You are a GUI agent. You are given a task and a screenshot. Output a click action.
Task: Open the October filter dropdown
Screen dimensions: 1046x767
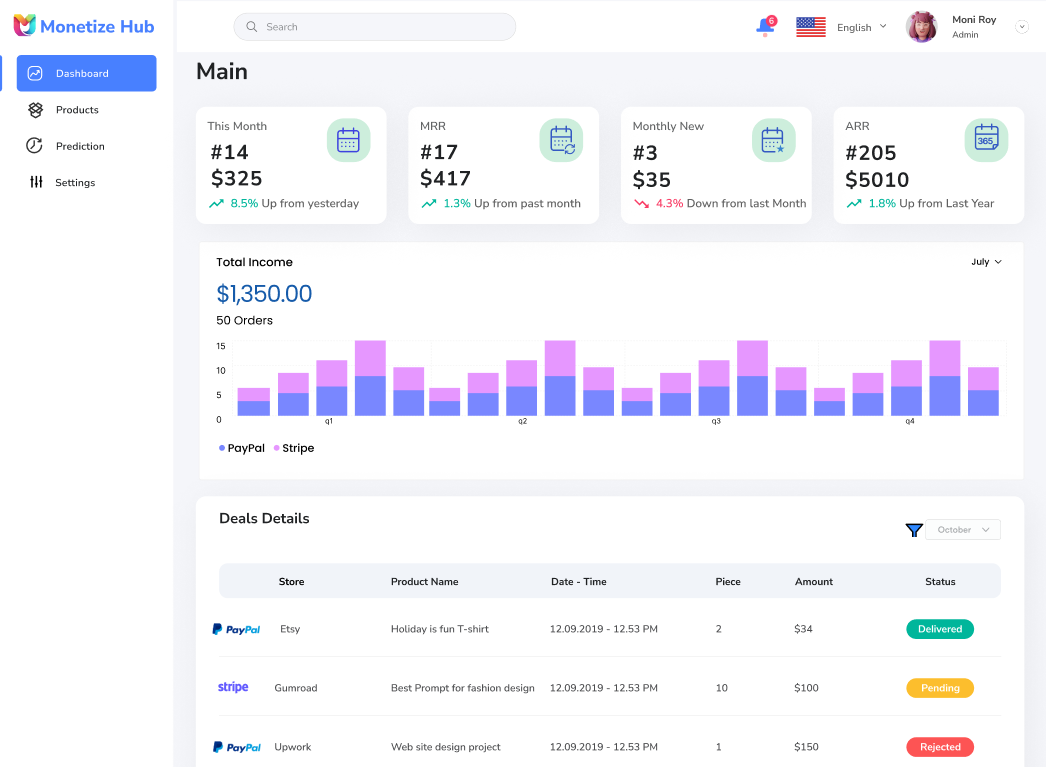(x=963, y=530)
